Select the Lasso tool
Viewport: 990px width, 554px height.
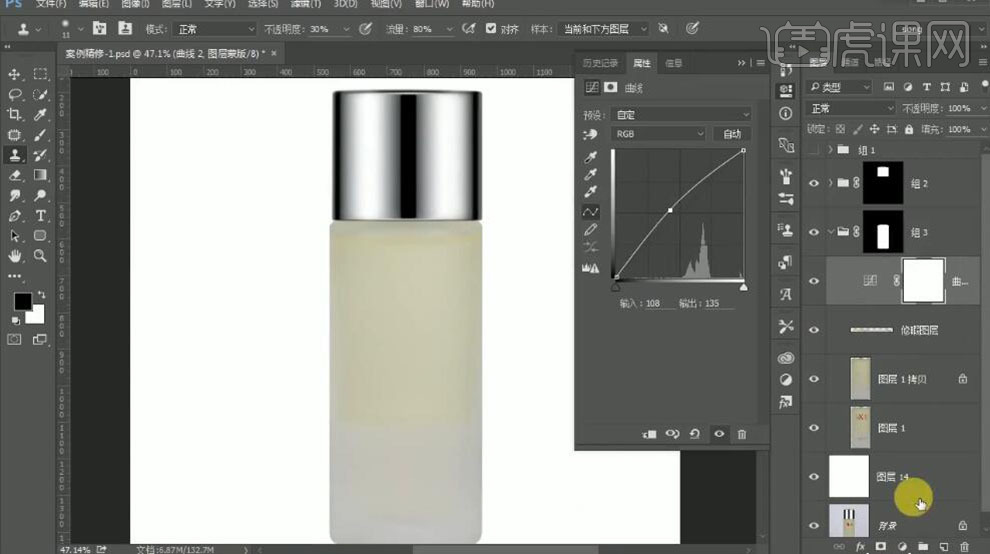pyautogui.click(x=15, y=95)
